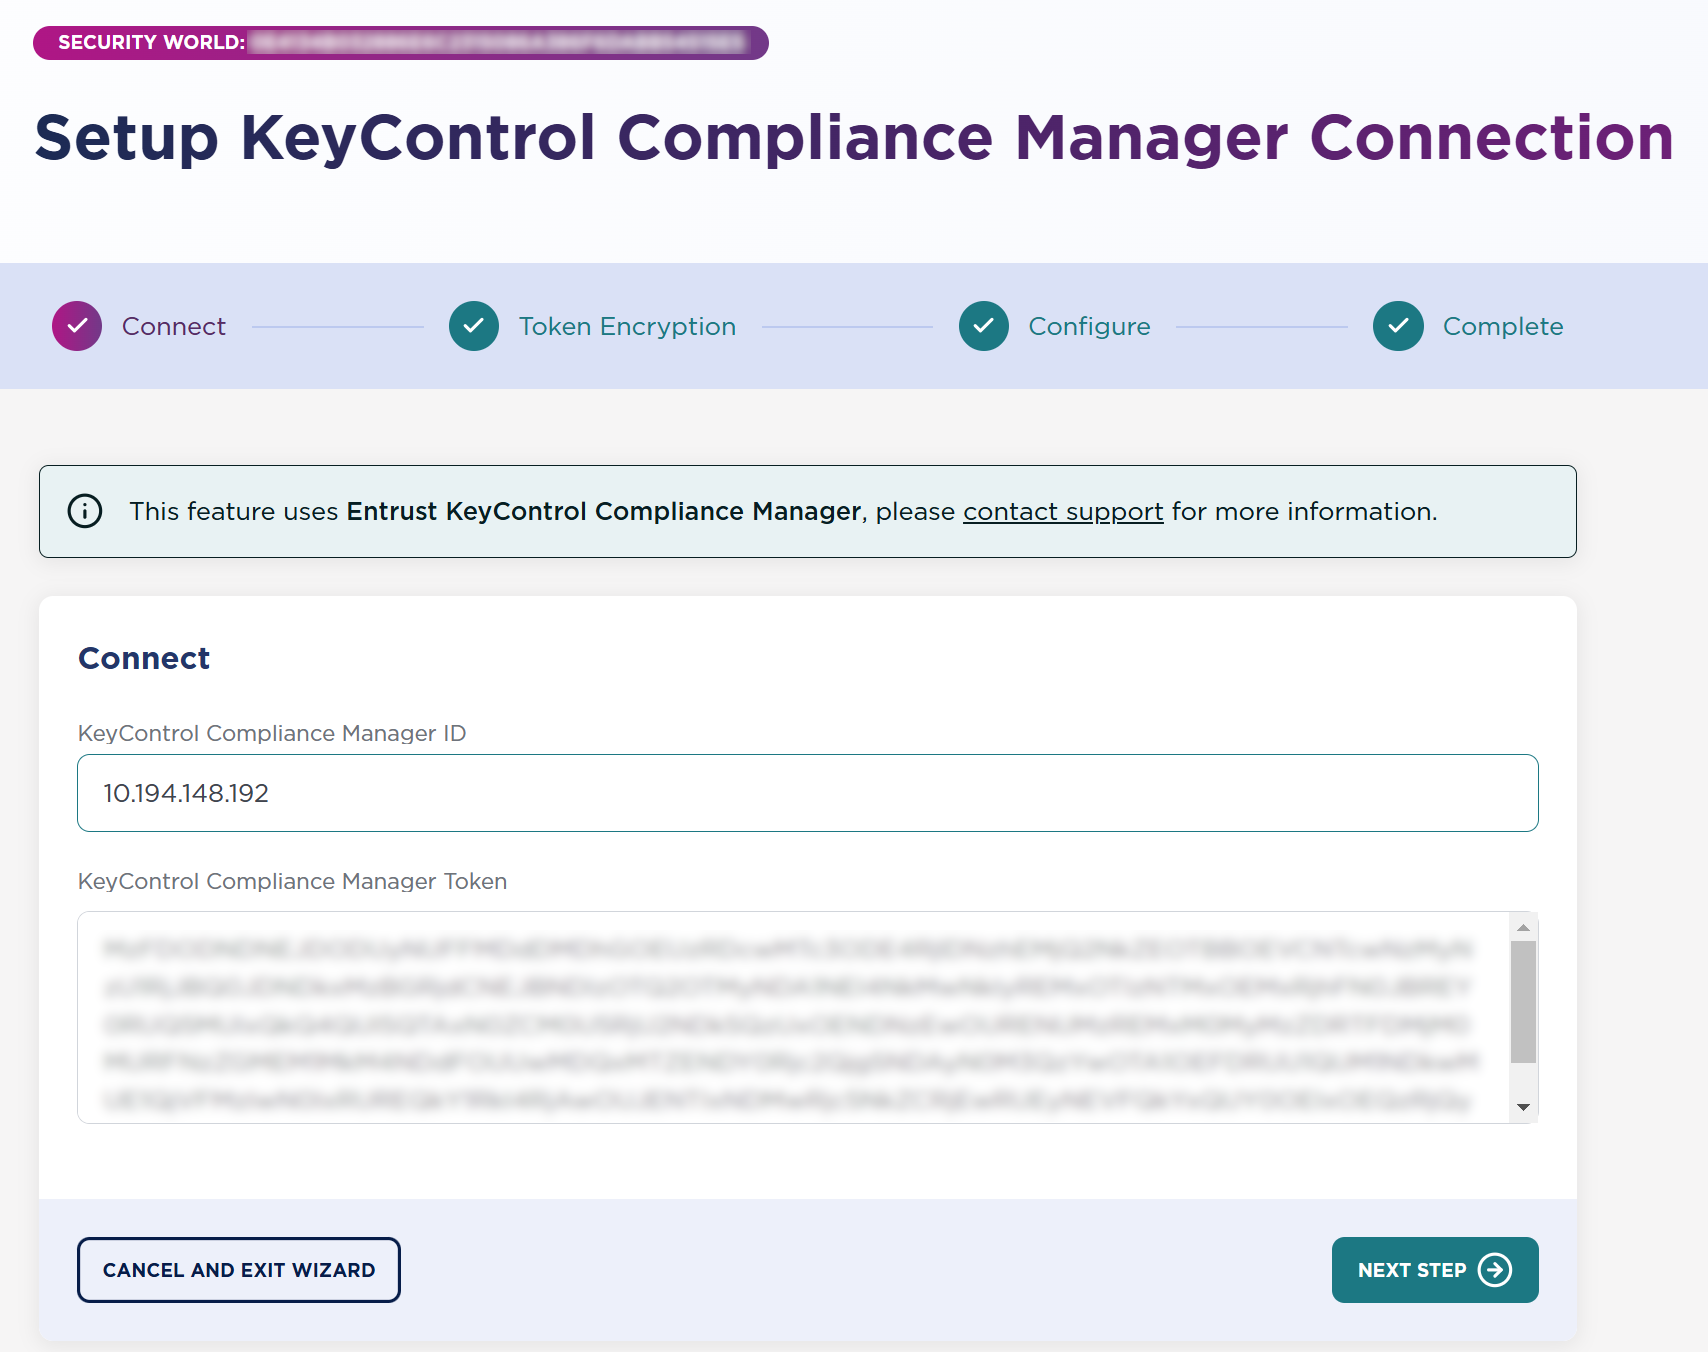
Task: Click the Connect step checkmark icon
Action: coord(77,326)
